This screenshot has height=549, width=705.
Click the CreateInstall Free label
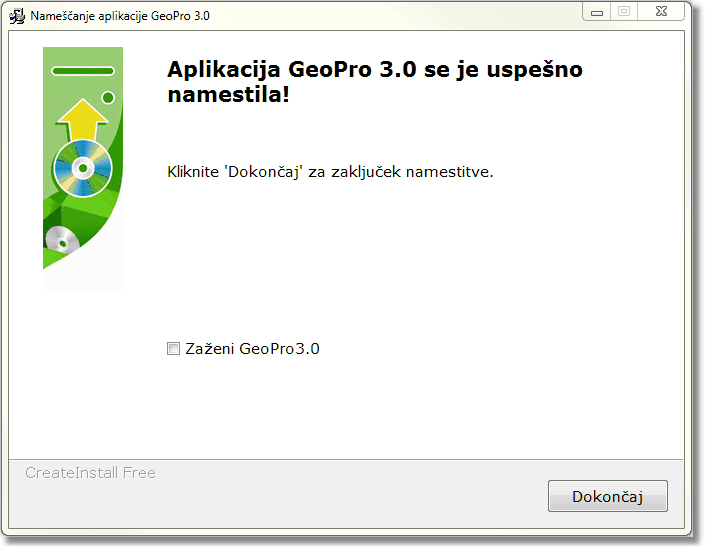tap(90, 473)
